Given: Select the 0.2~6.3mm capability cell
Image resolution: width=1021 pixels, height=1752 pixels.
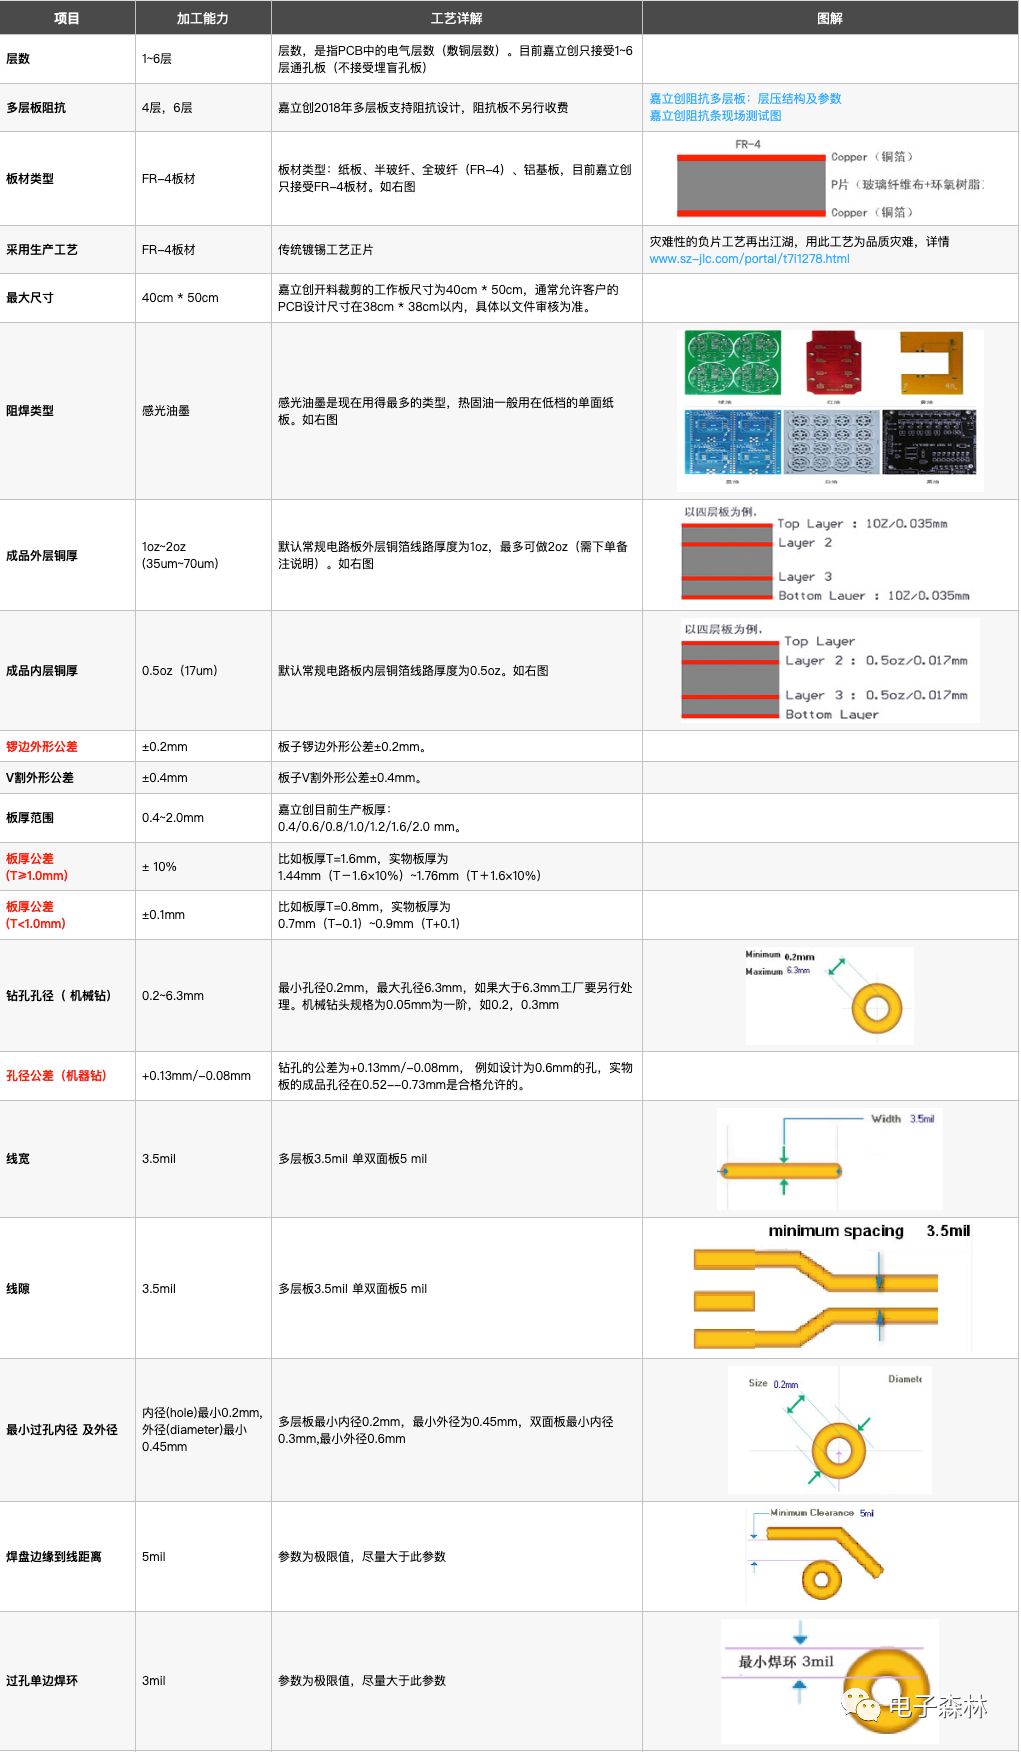Looking at the screenshot, I should (173, 996).
